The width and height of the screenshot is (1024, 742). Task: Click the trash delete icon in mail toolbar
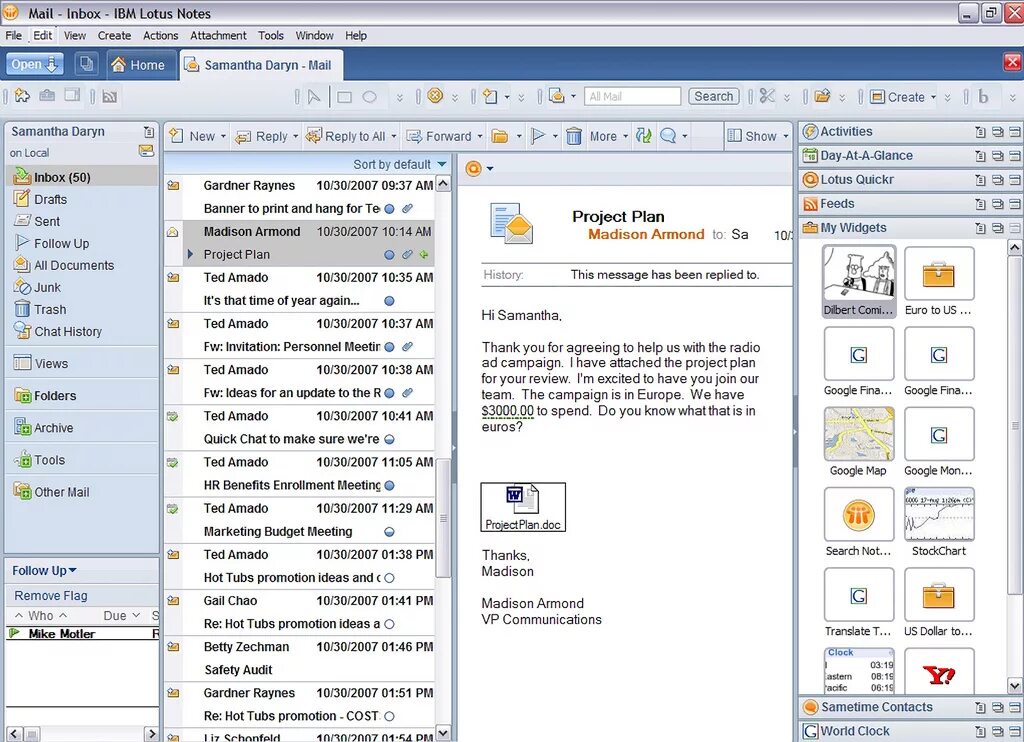(573, 136)
